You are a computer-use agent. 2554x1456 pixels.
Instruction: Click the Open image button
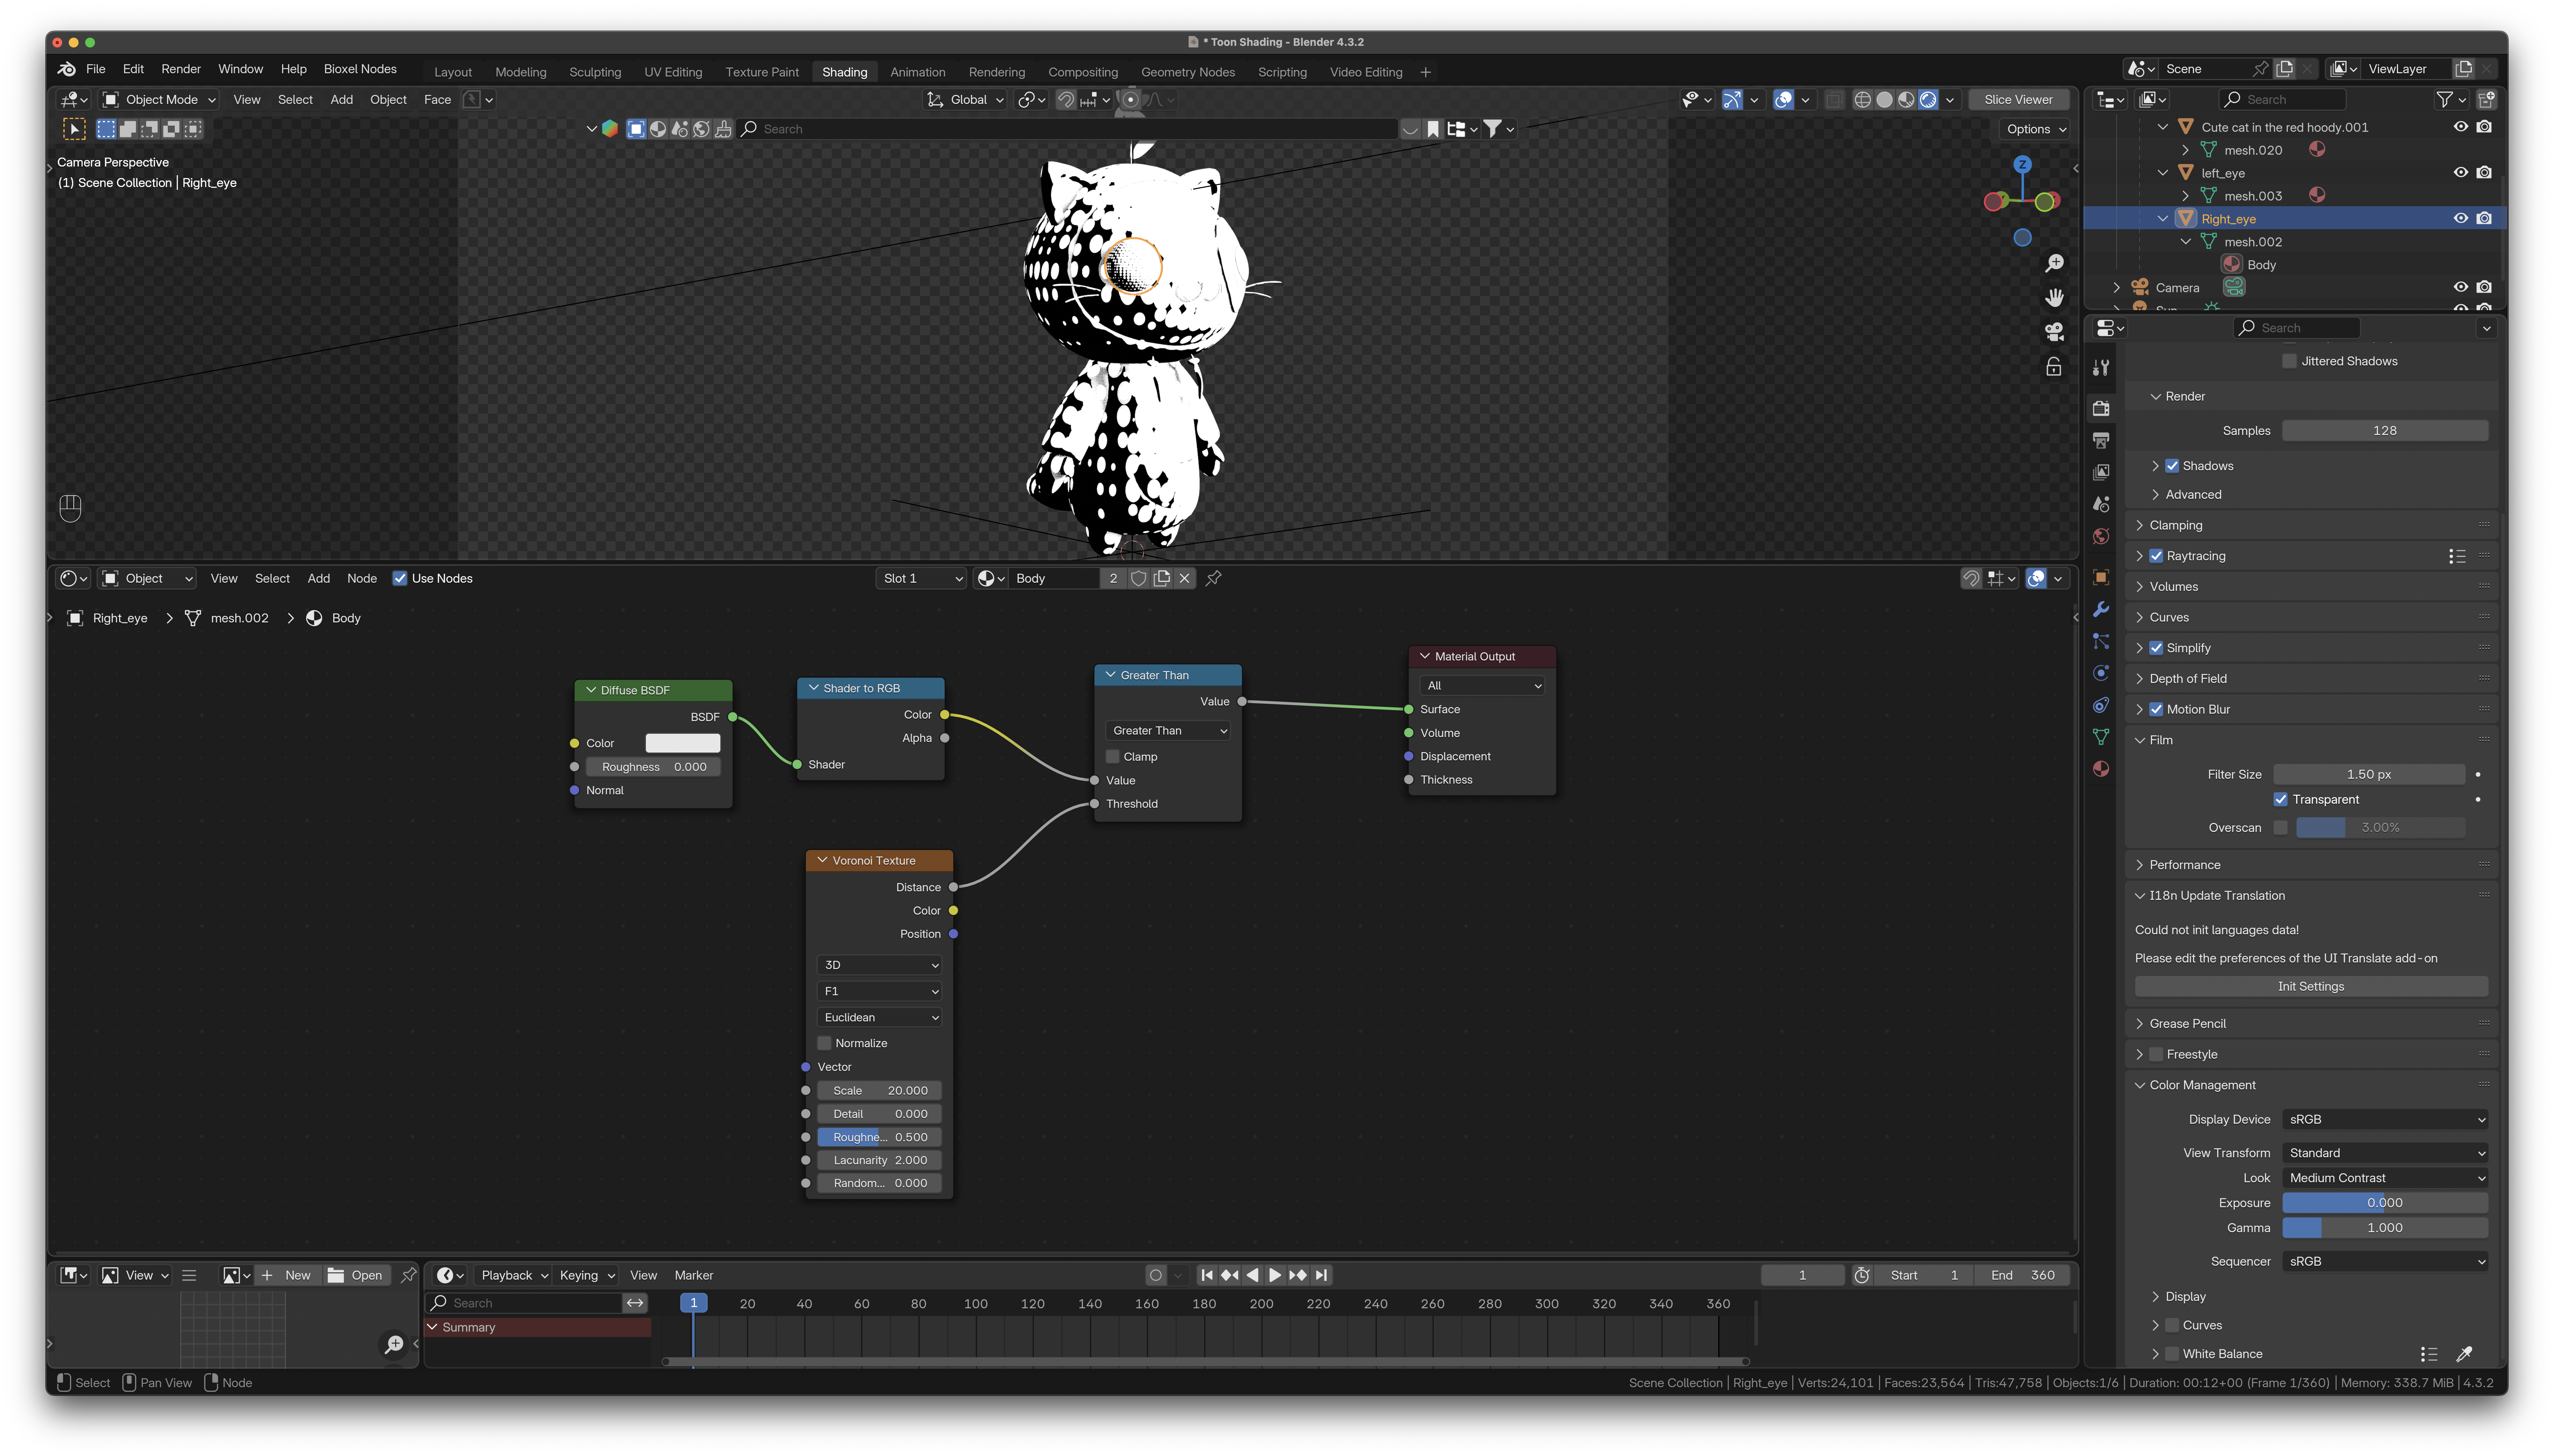[x=356, y=1275]
